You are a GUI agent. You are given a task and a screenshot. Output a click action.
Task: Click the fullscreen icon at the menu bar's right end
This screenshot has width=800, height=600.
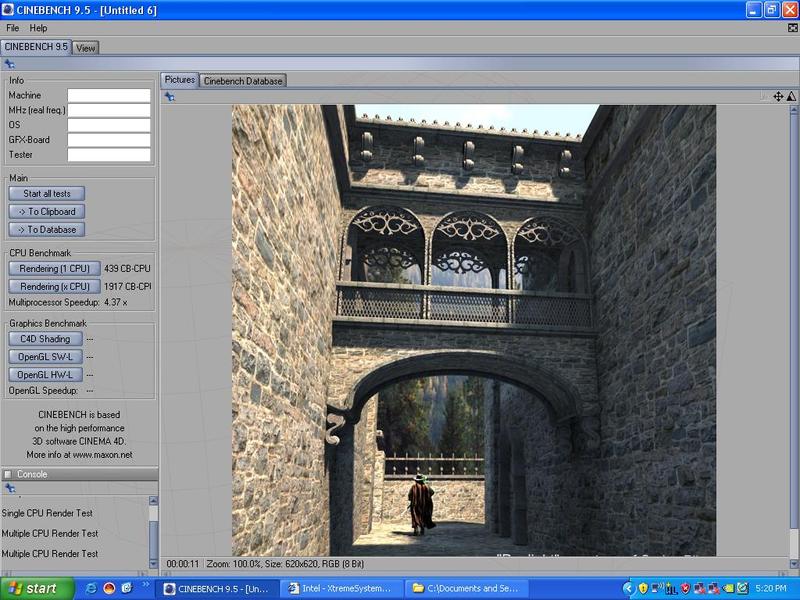[x=792, y=28]
